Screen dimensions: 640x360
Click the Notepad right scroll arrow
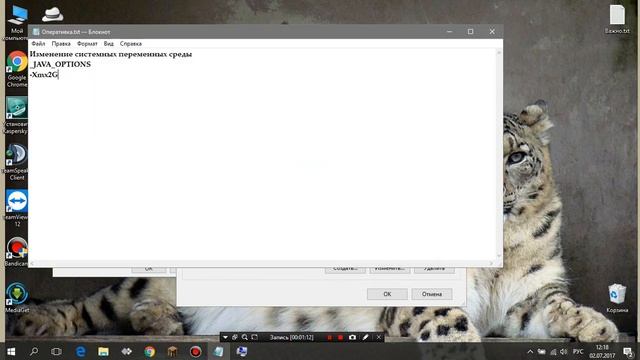coord(491,263)
